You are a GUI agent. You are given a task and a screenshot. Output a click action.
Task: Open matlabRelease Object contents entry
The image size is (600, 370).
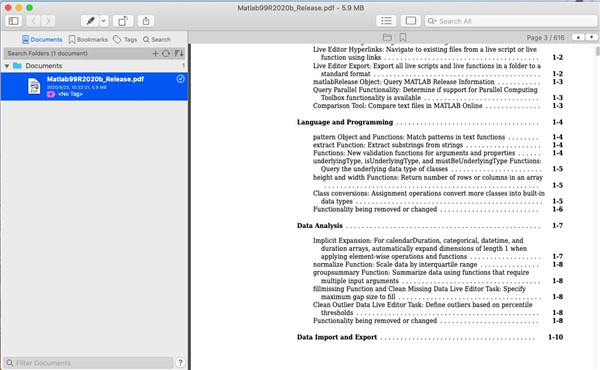(438, 82)
